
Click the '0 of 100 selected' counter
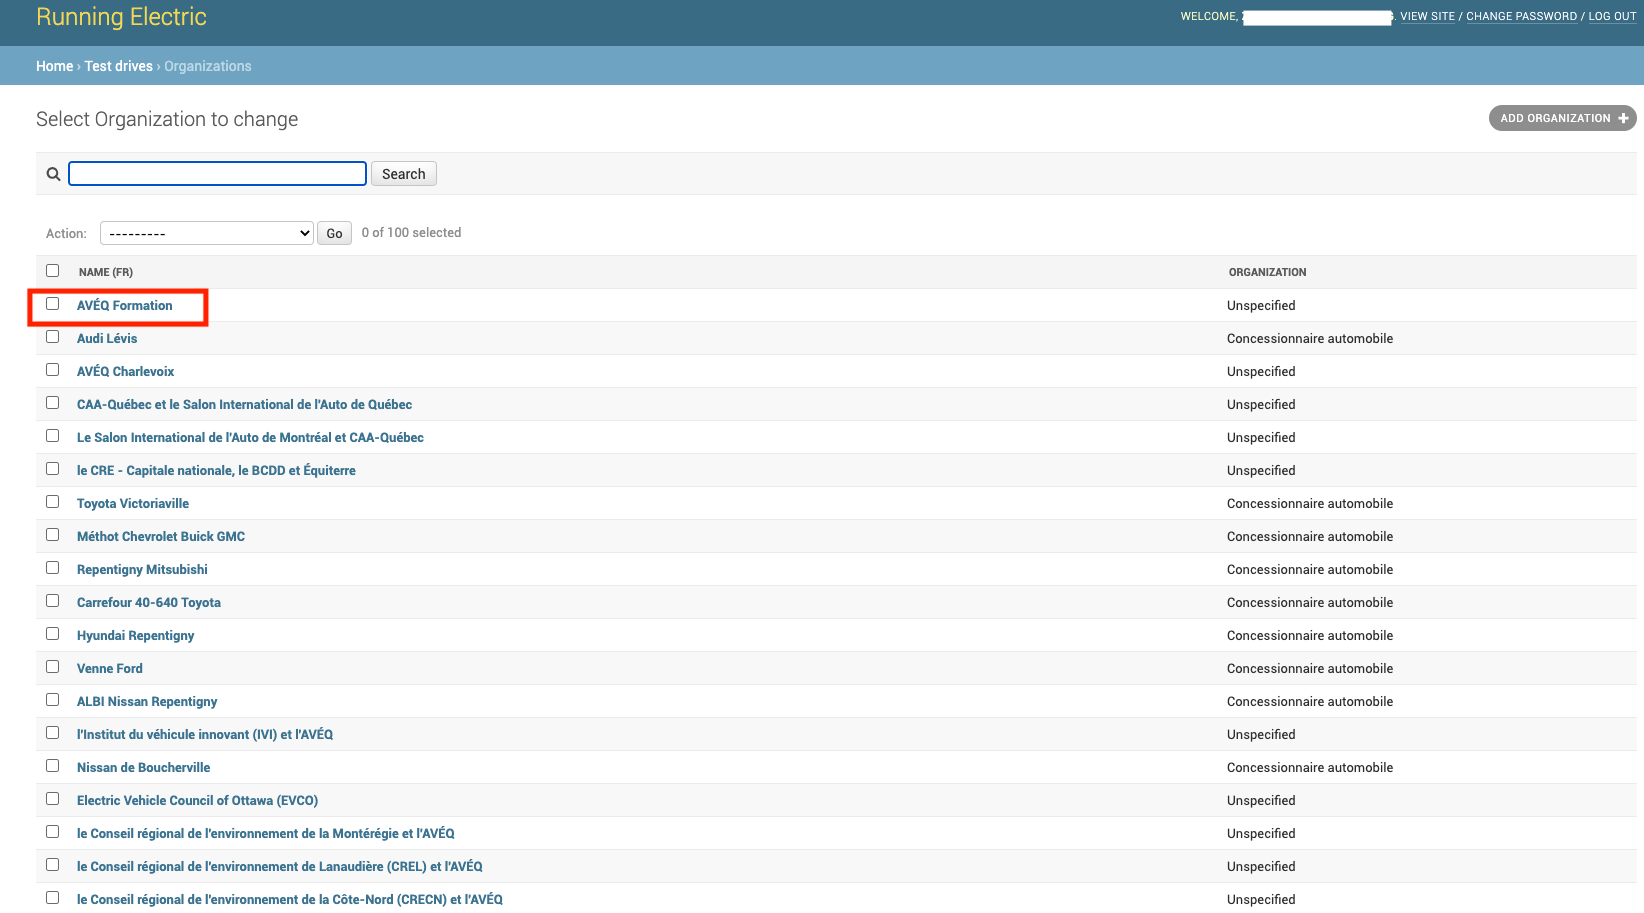pos(411,233)
